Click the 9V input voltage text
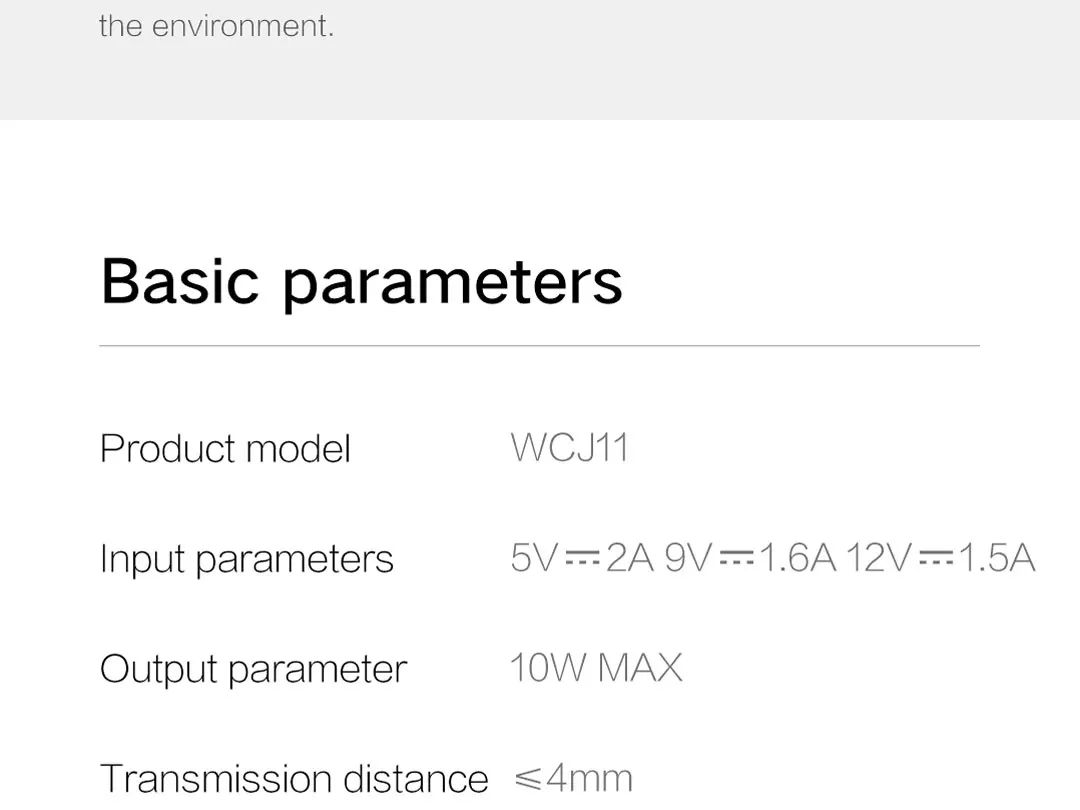The height and width of the screenshot is (810, 1080). 687,558
